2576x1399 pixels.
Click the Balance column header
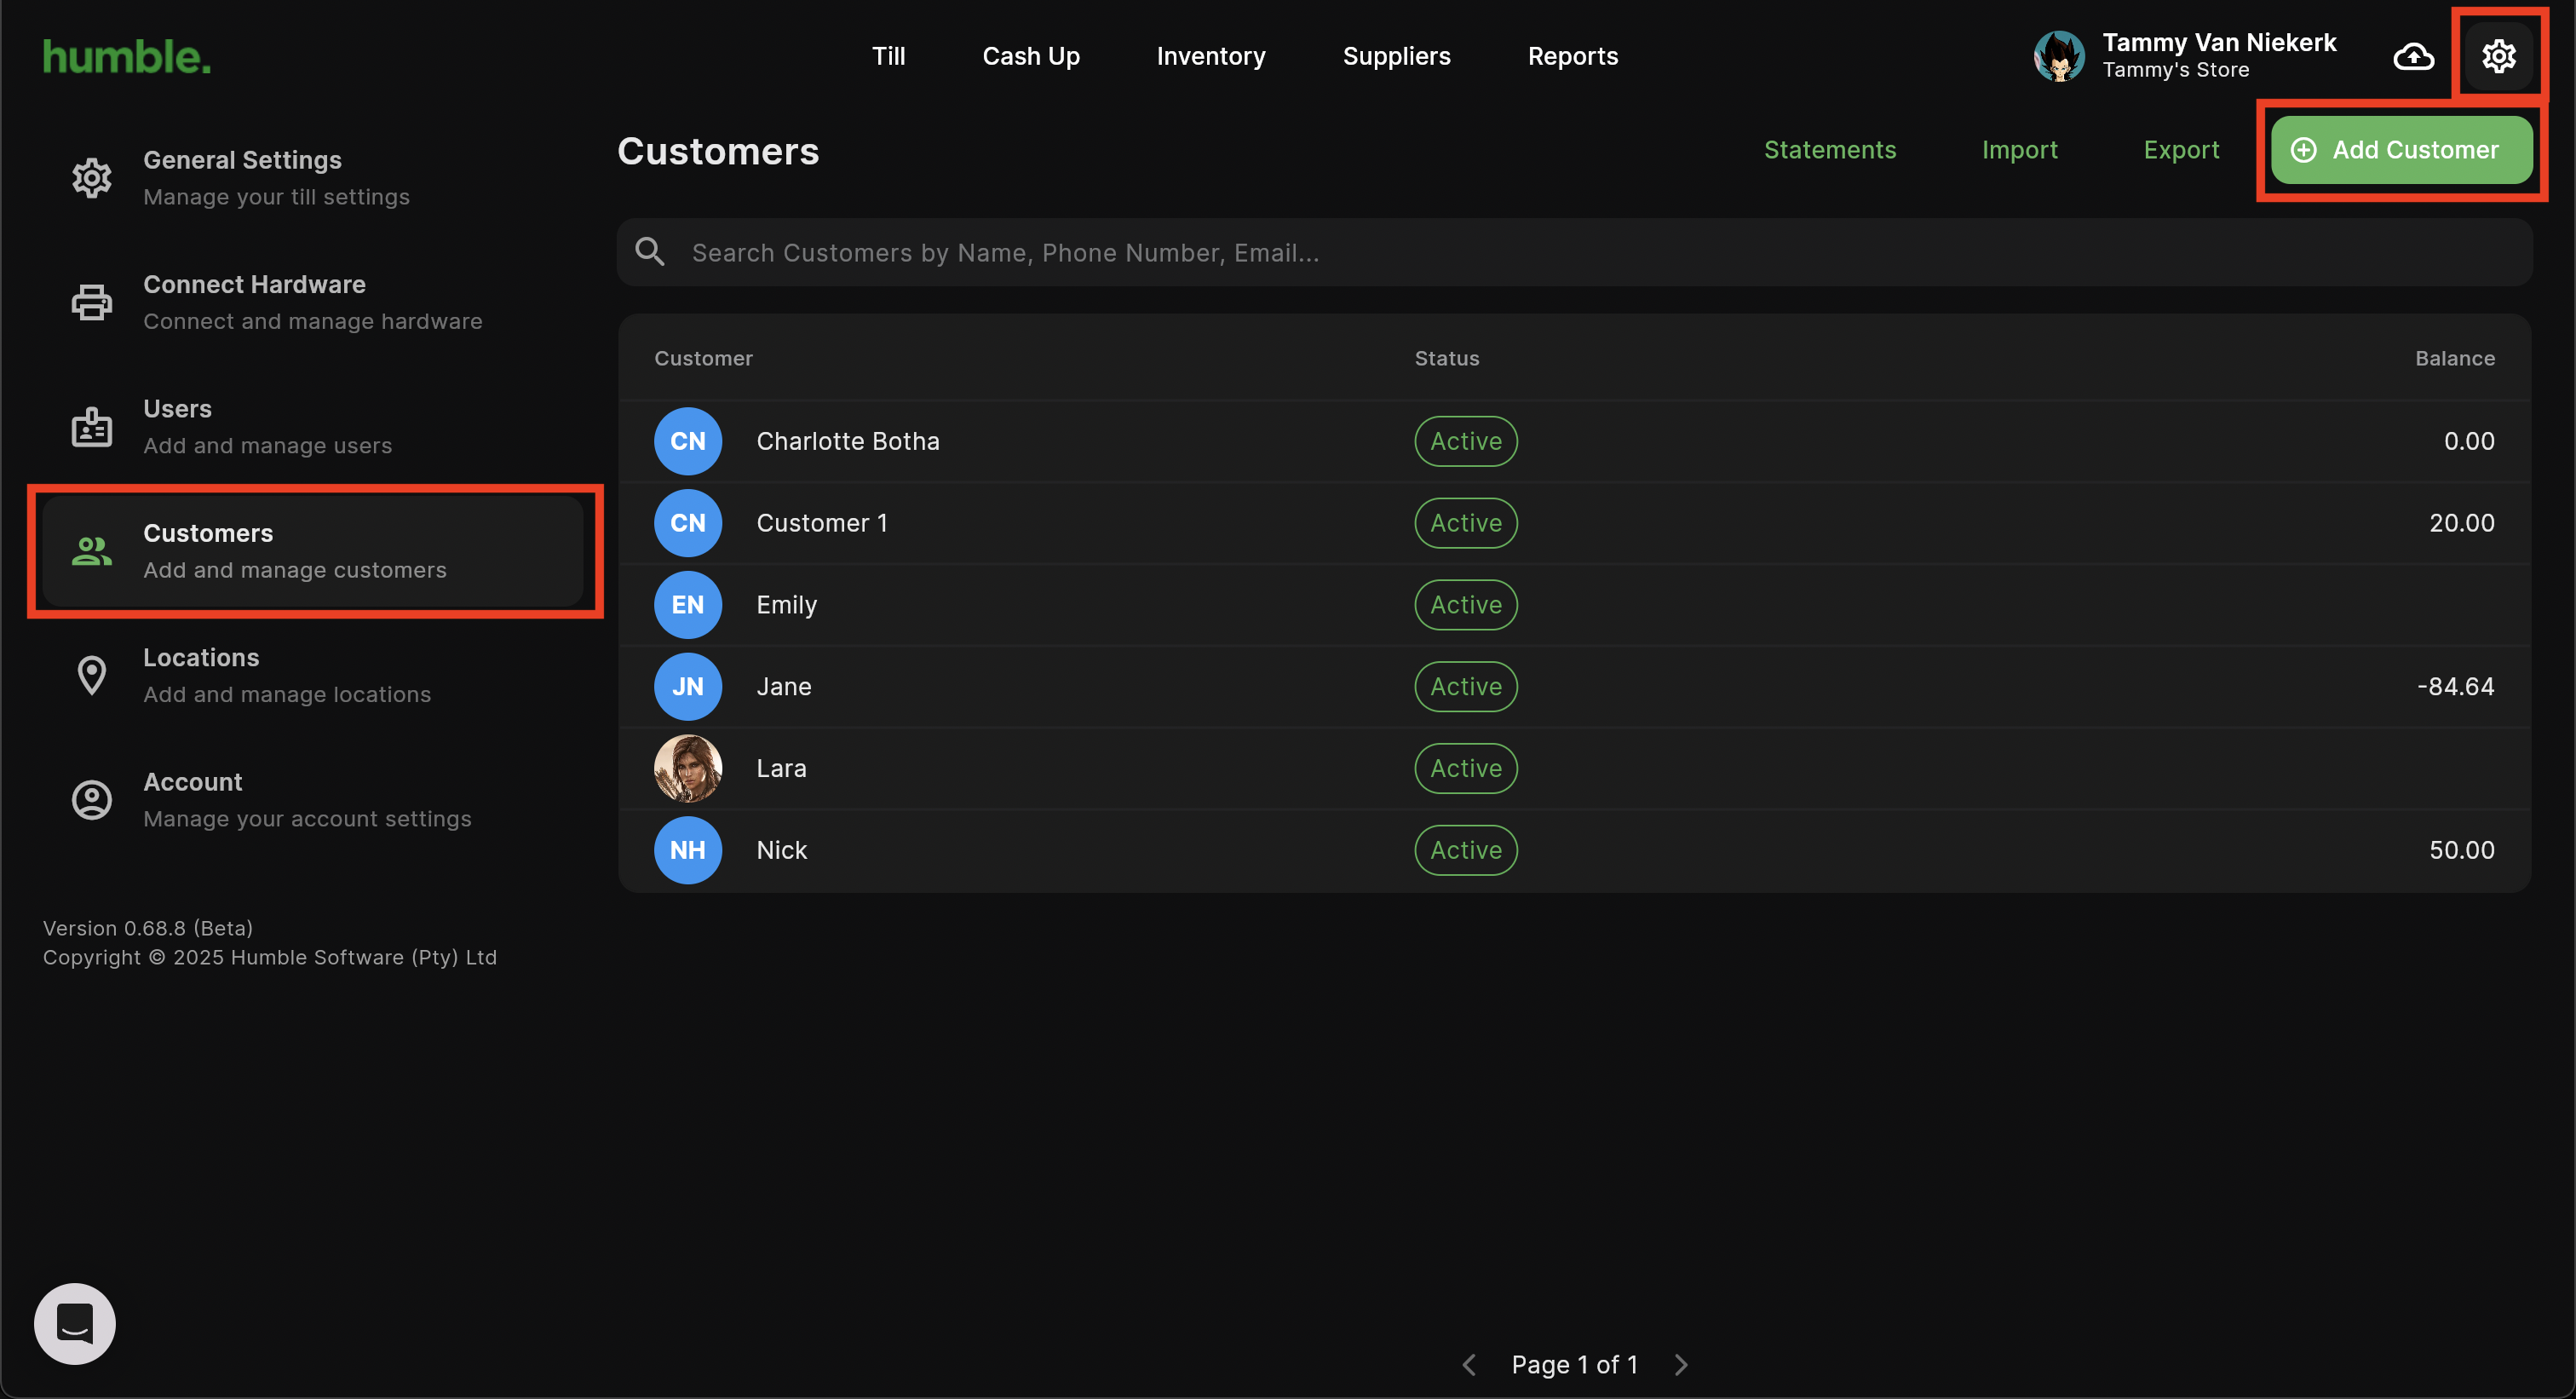[2455, 358]
